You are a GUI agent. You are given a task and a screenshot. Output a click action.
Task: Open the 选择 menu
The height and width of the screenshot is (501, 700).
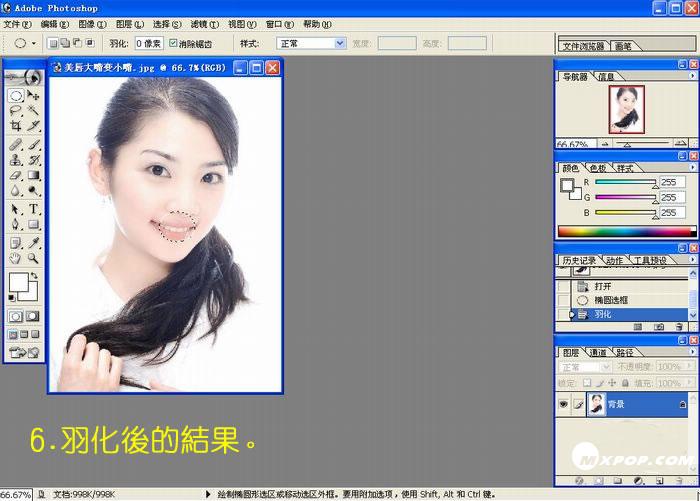tap(167, 24)
